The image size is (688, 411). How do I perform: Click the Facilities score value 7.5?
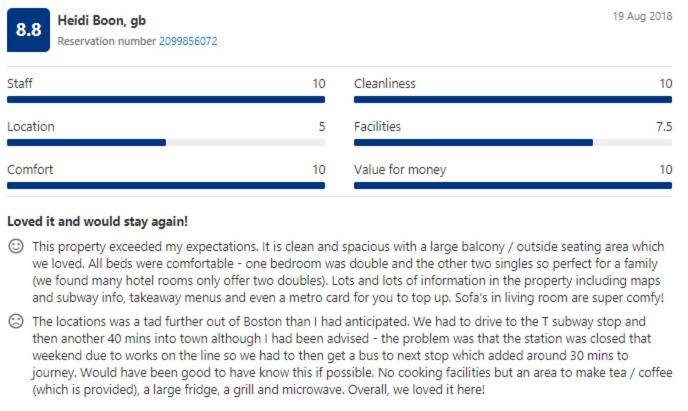[x=663, y=127]
